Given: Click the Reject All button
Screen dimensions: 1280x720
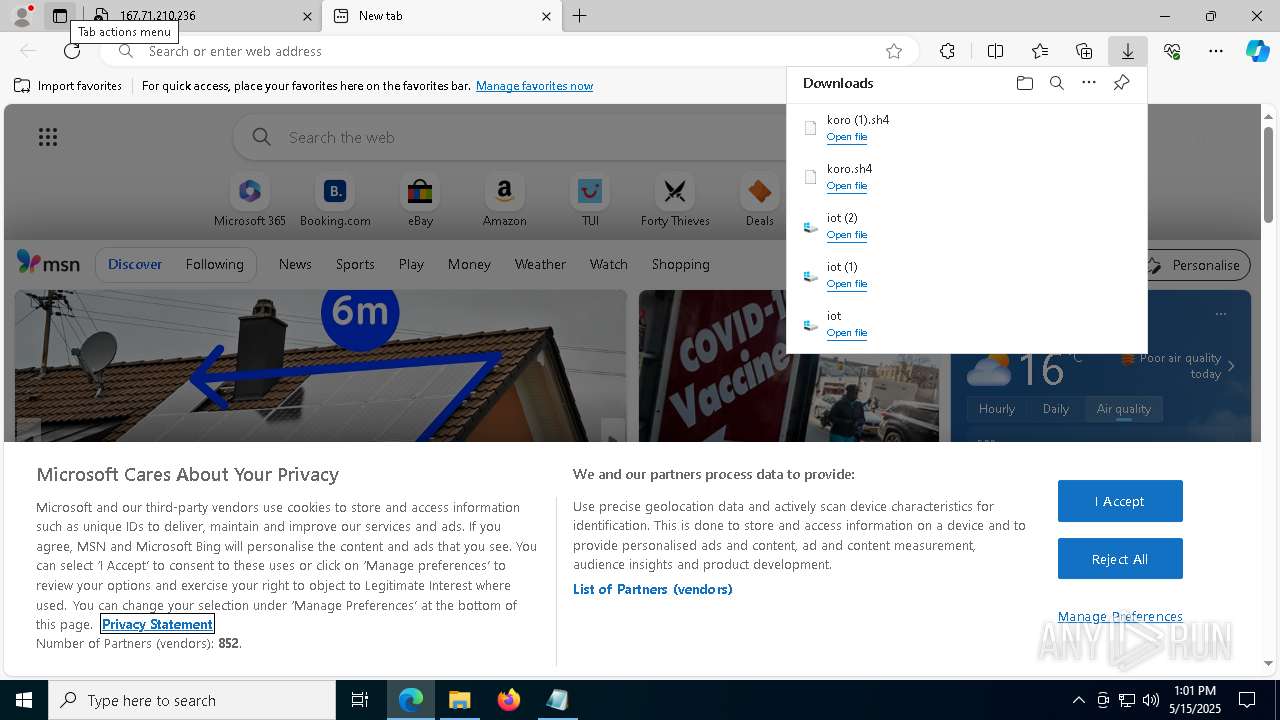Looking at the screenshot, I should tap(1120, 559).
